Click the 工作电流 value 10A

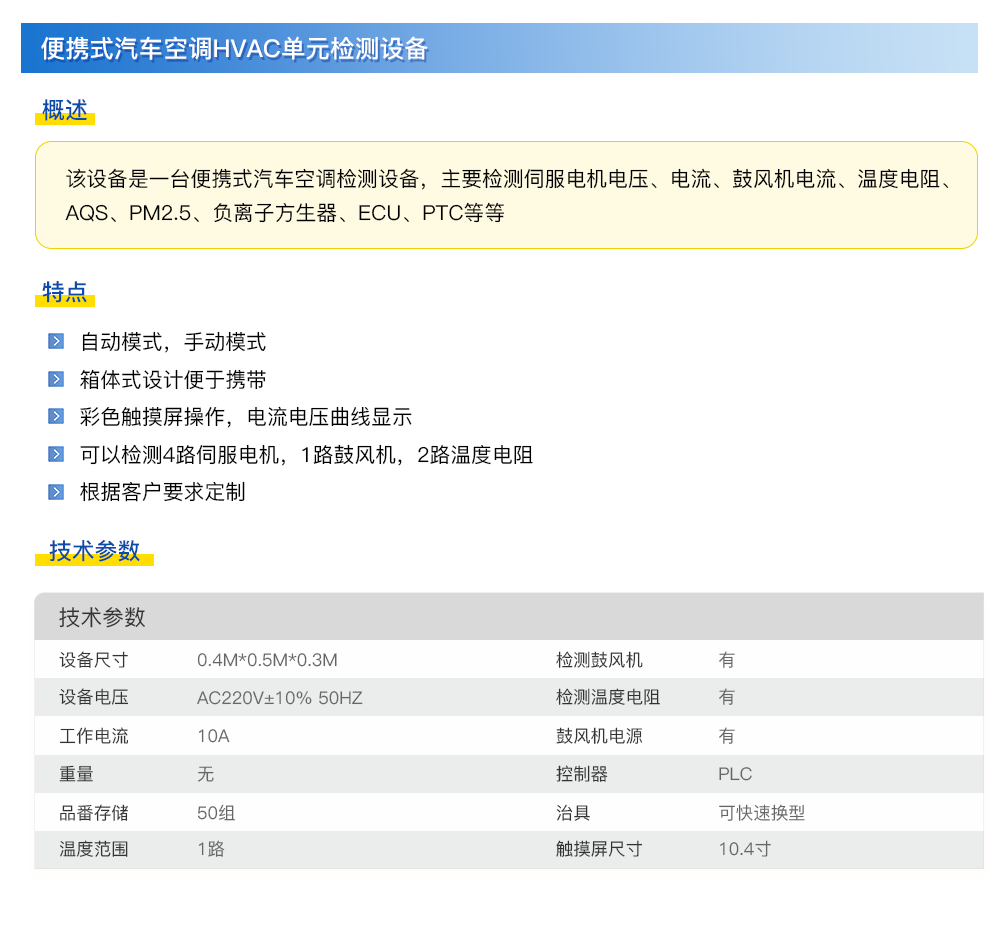pos(213,736)
